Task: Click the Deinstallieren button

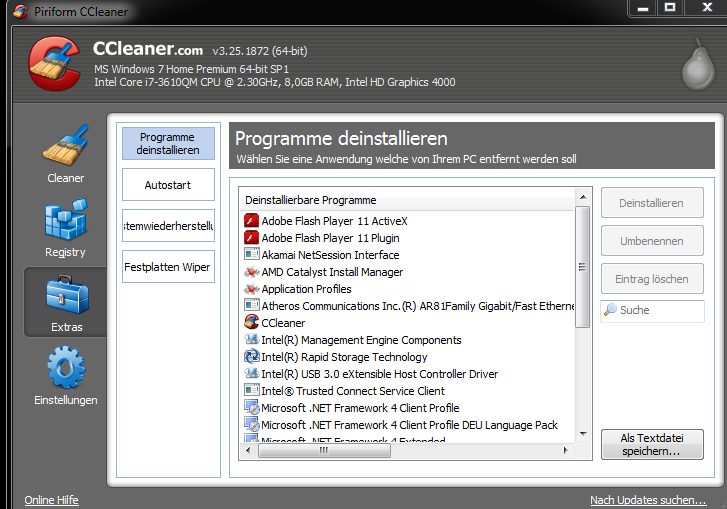Action: [x=652, y=203]
